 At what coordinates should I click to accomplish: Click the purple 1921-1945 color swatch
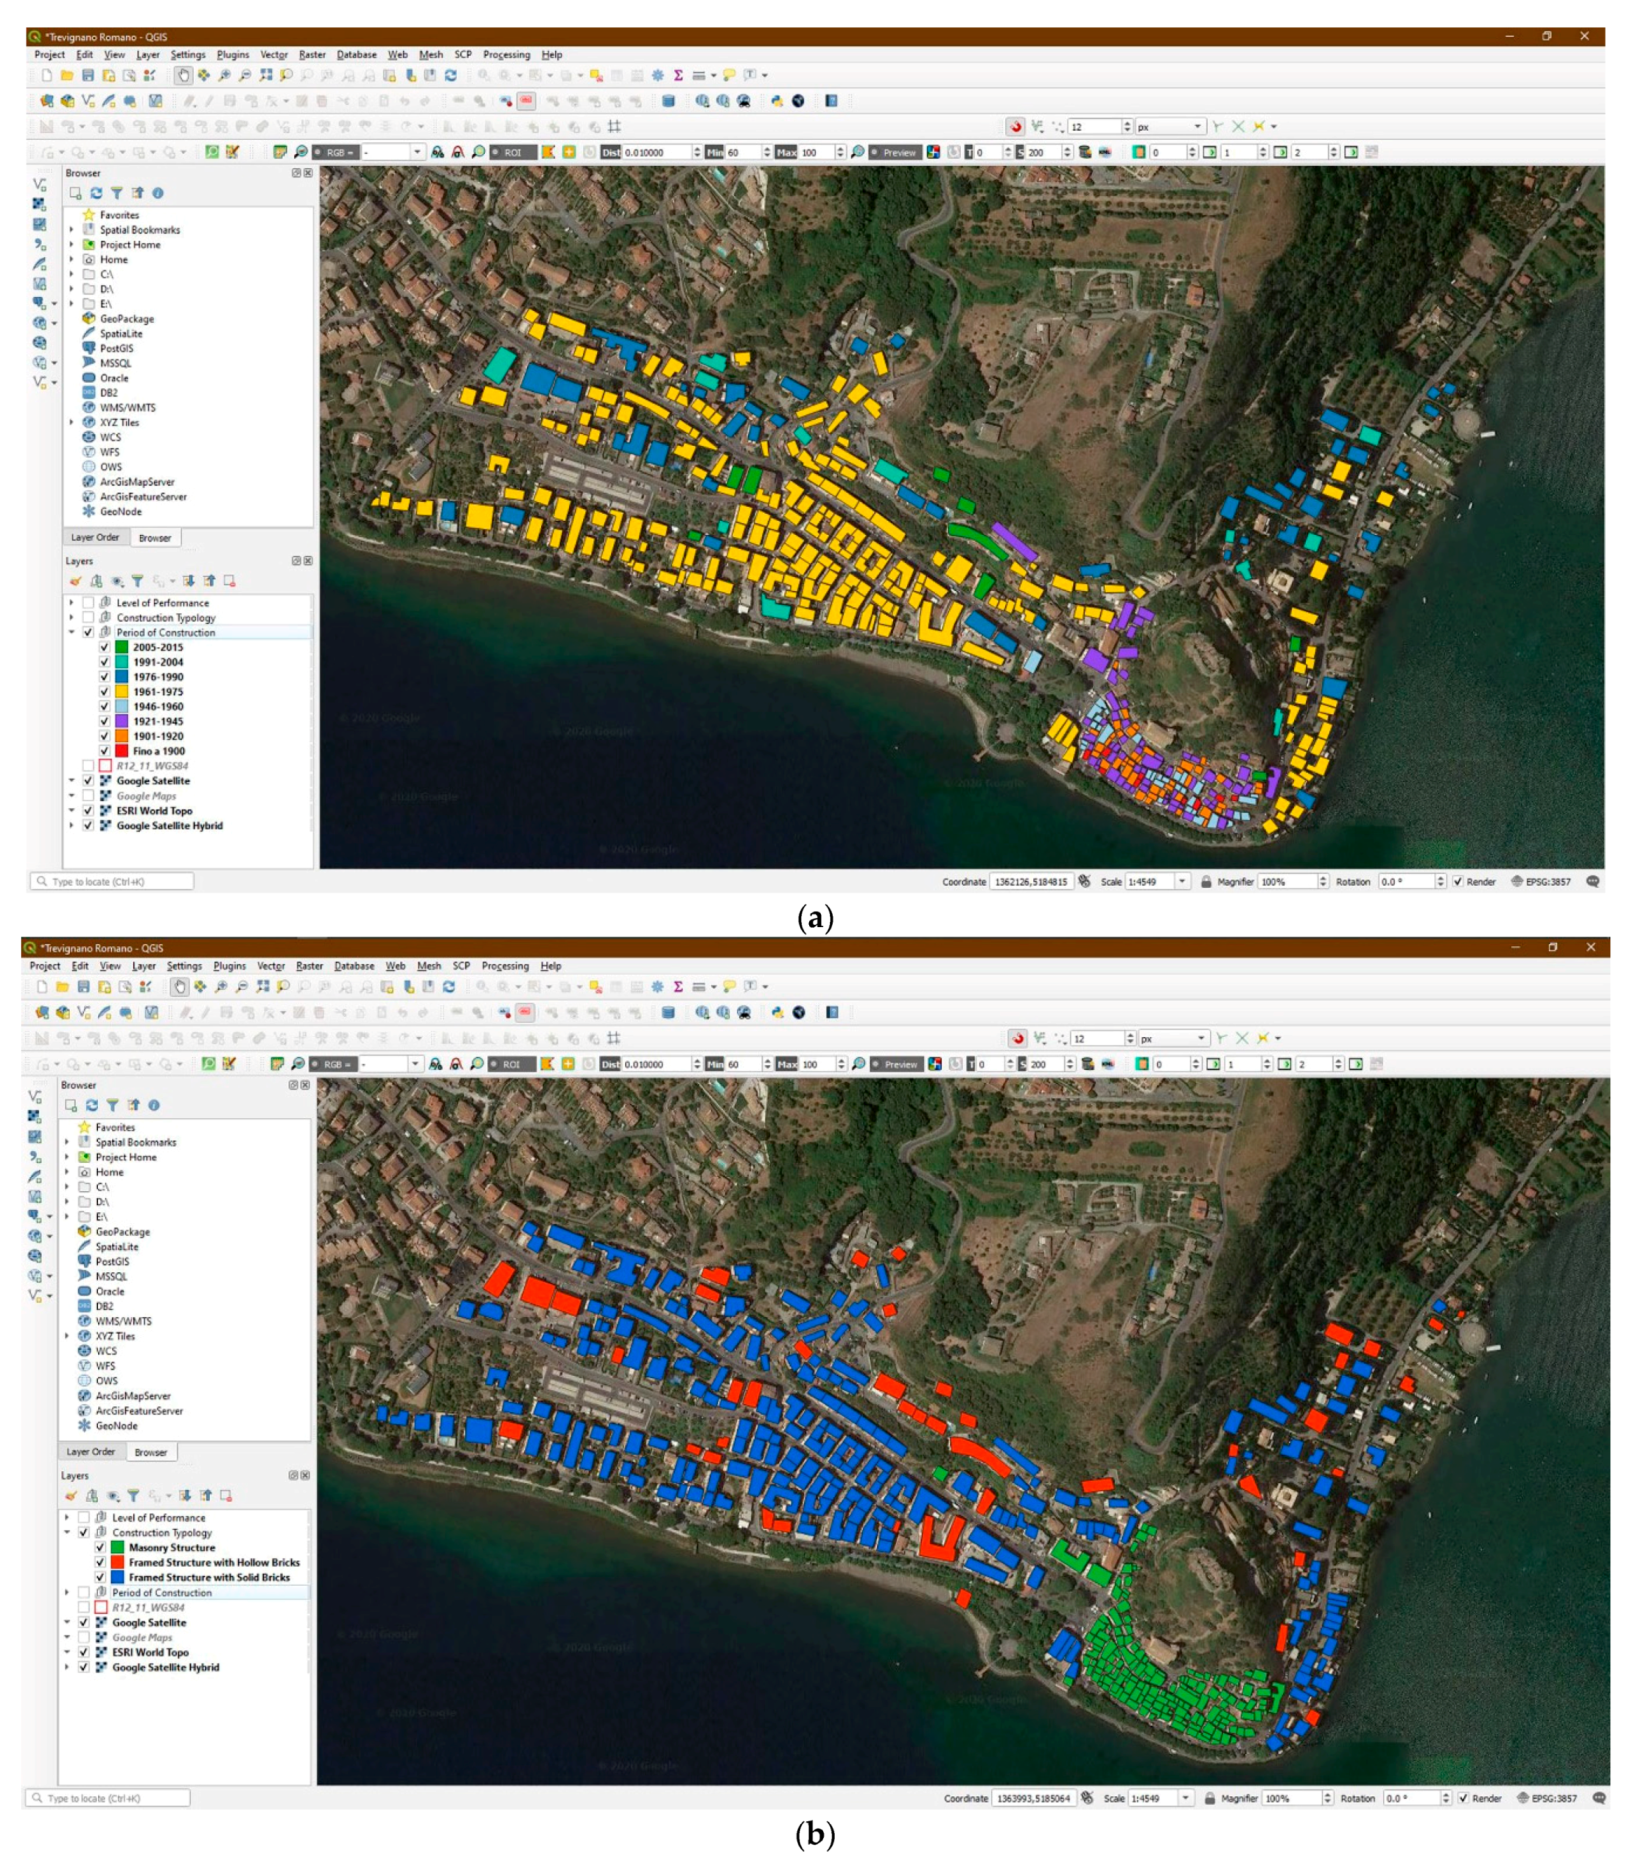pos(122,721)
